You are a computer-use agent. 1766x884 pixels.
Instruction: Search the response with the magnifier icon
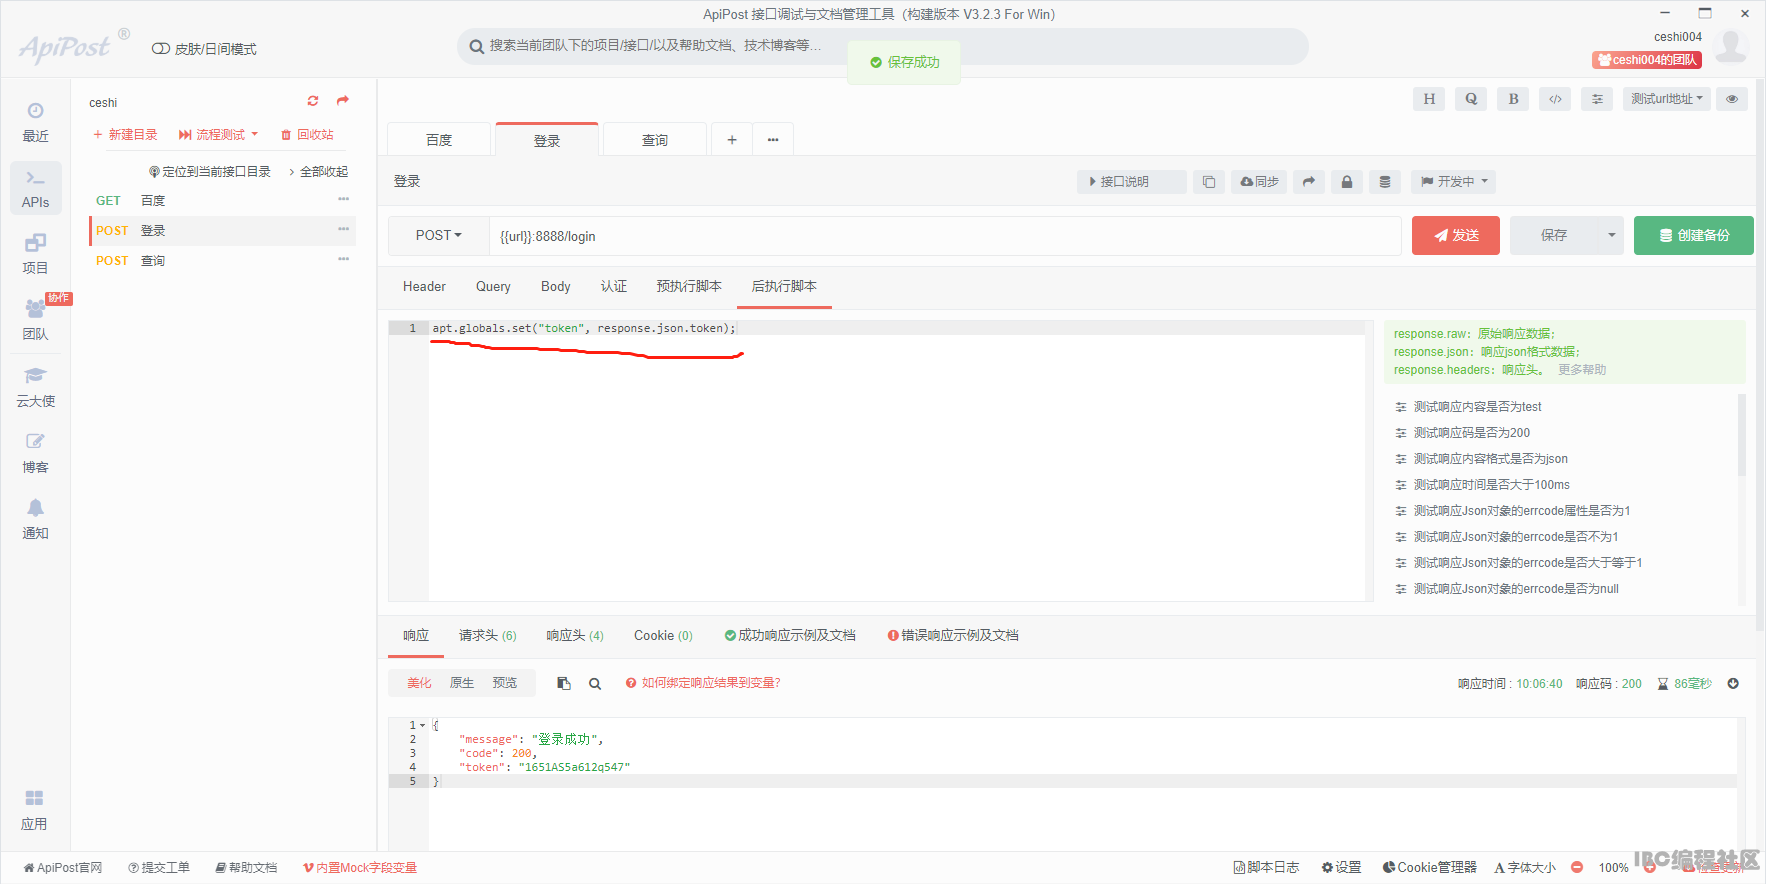(x=595, y=684)
